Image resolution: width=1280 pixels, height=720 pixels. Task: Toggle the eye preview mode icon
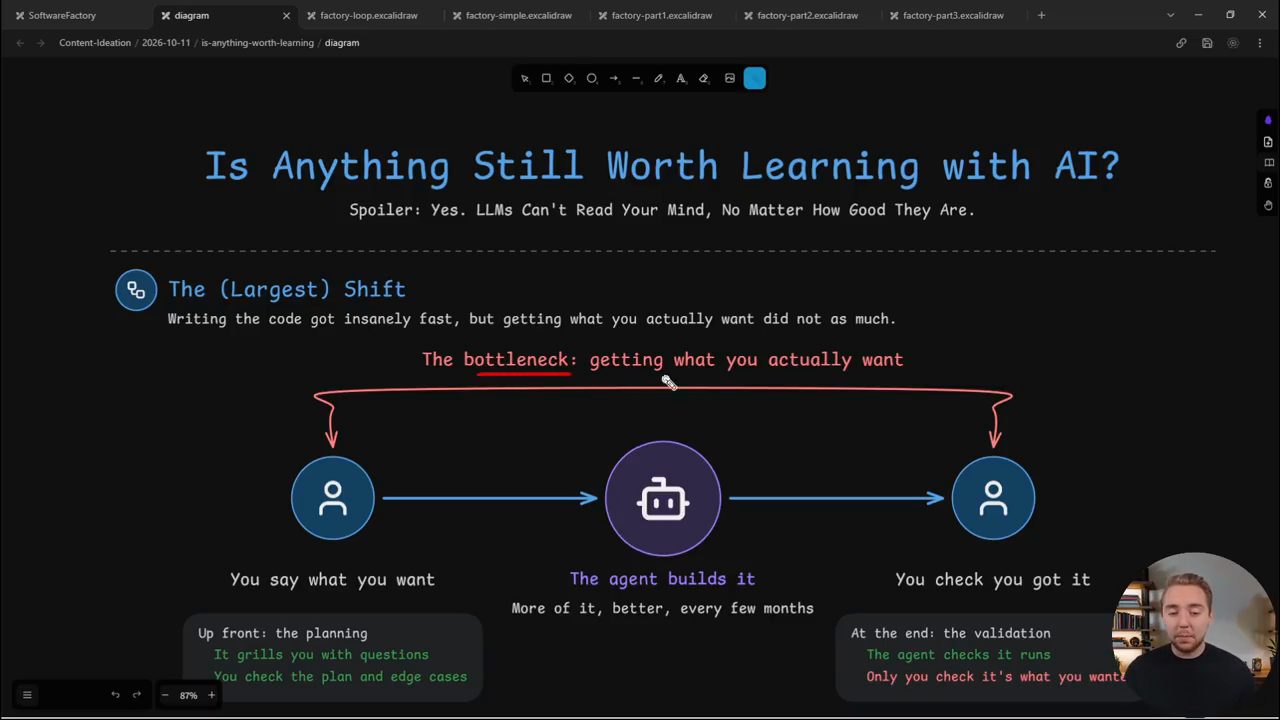pos(1233,43)
